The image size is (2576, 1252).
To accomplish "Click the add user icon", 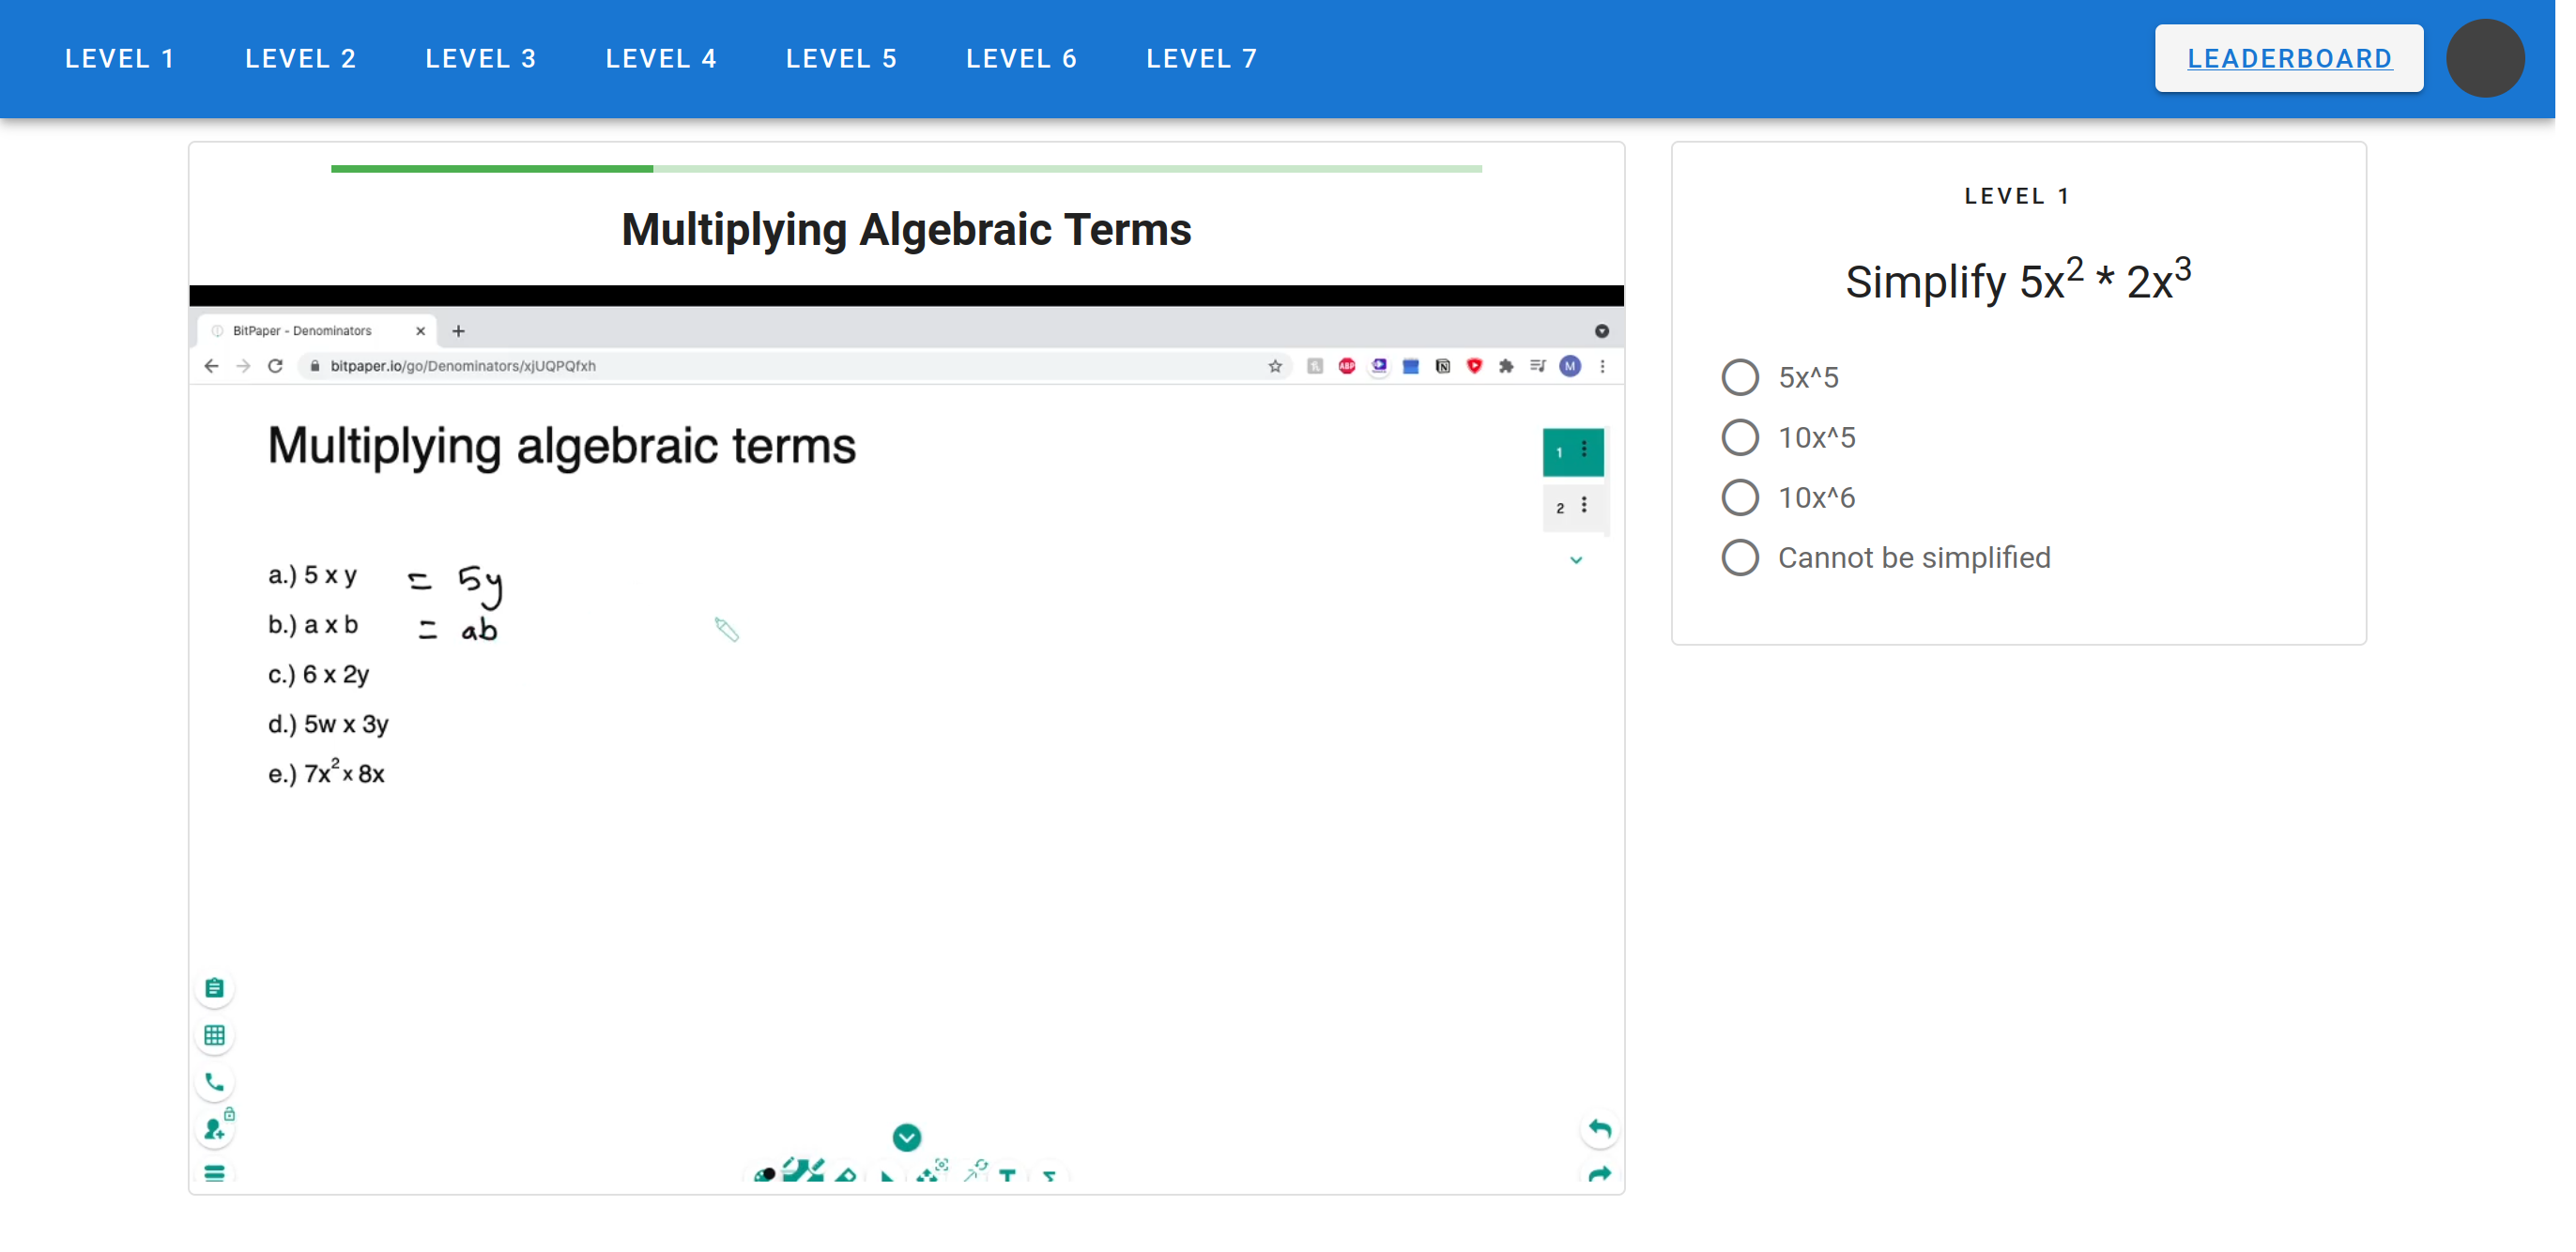I will pyautogui.click(x=214, y=1128).
